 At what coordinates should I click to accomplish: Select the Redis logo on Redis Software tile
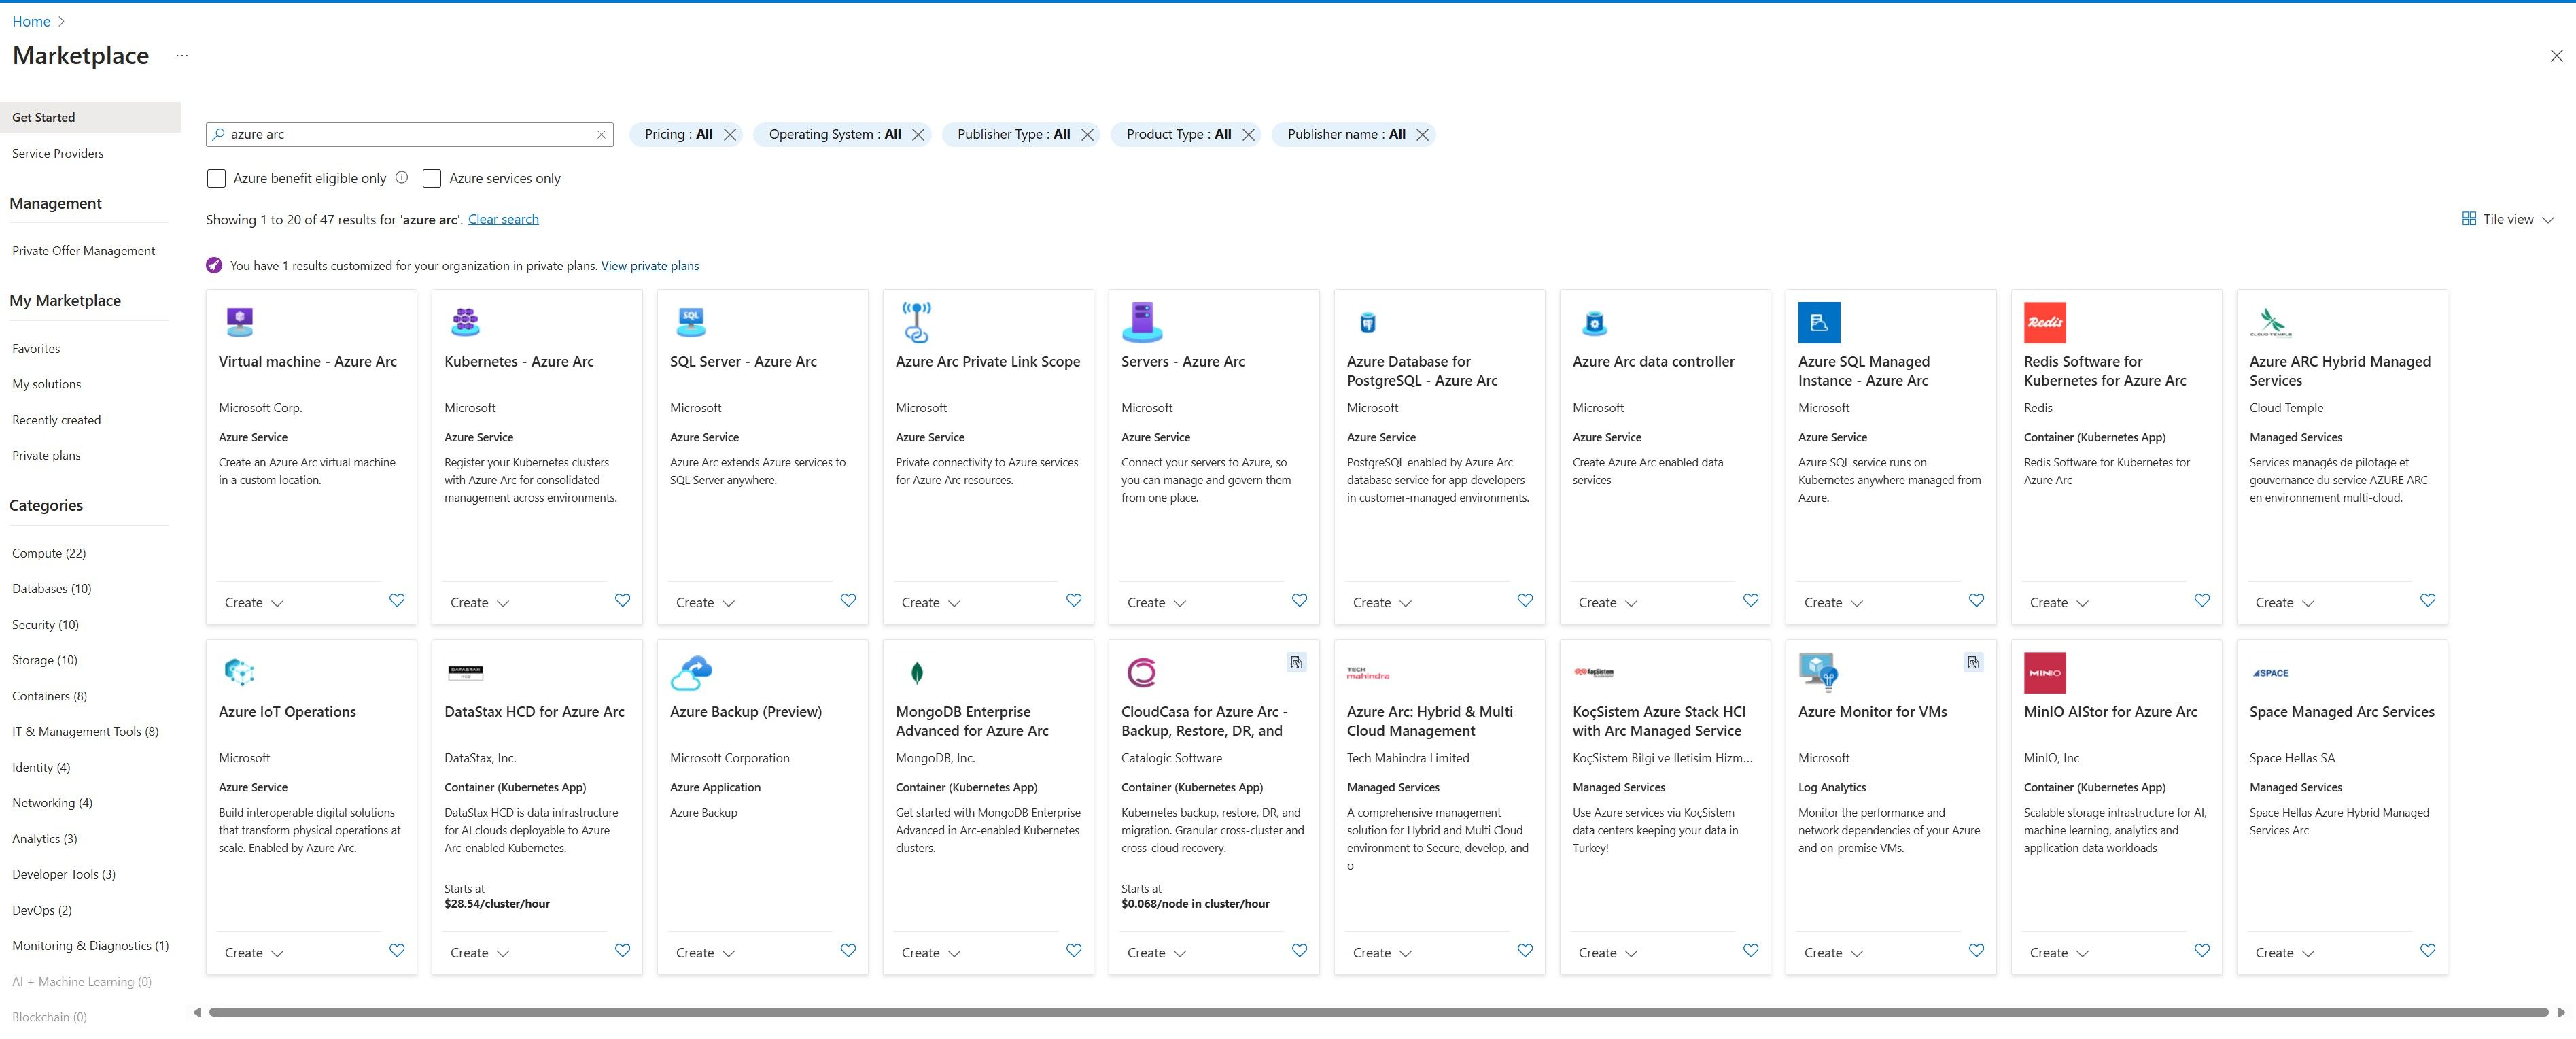[2046, 322]
